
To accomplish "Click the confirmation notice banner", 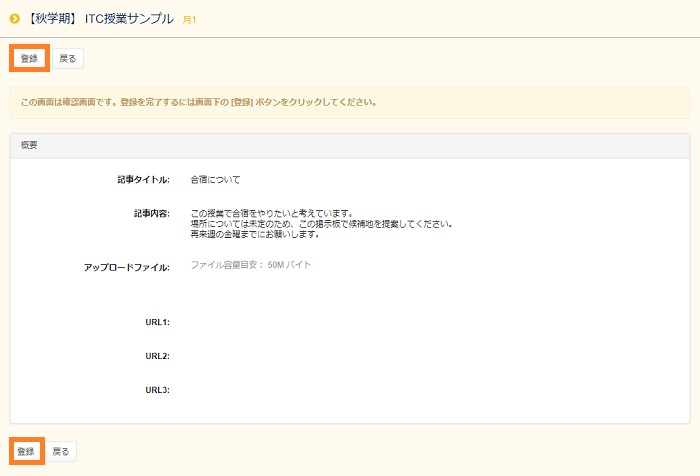I will tap(350, 102).
